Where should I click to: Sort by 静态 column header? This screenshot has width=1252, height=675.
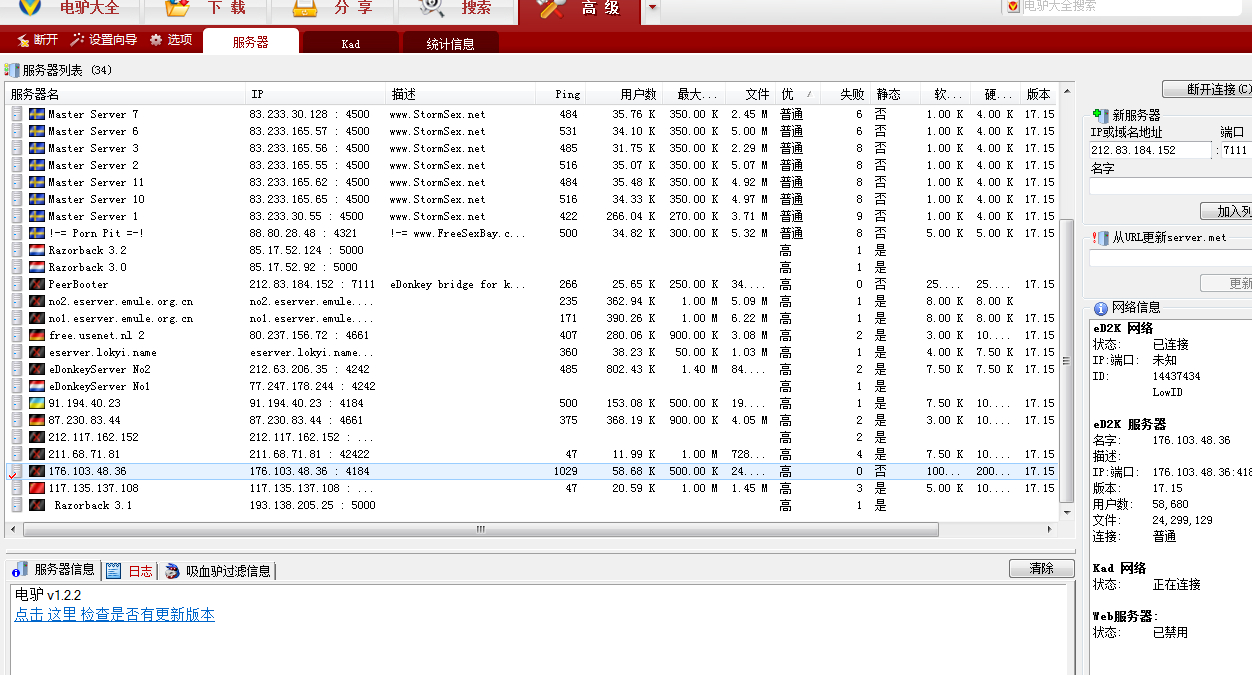(x=895, y=94)
